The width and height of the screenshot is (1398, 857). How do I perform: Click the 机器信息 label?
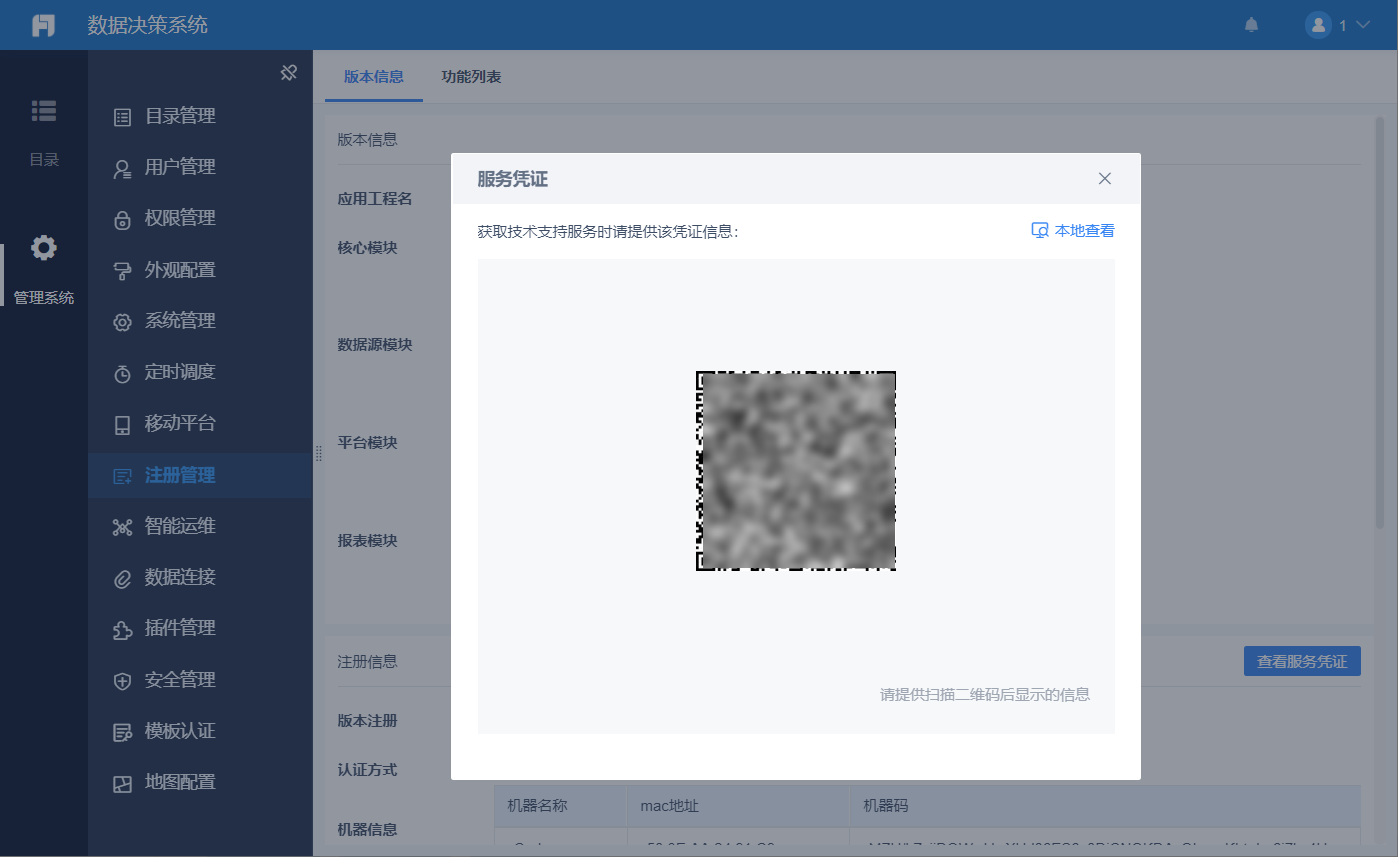click(x=368, y=829)
